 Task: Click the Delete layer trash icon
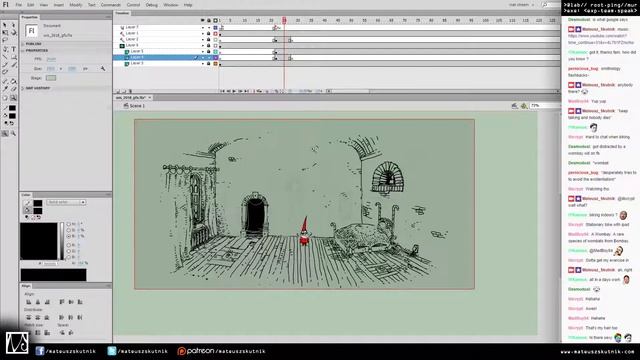click(131, 91)
